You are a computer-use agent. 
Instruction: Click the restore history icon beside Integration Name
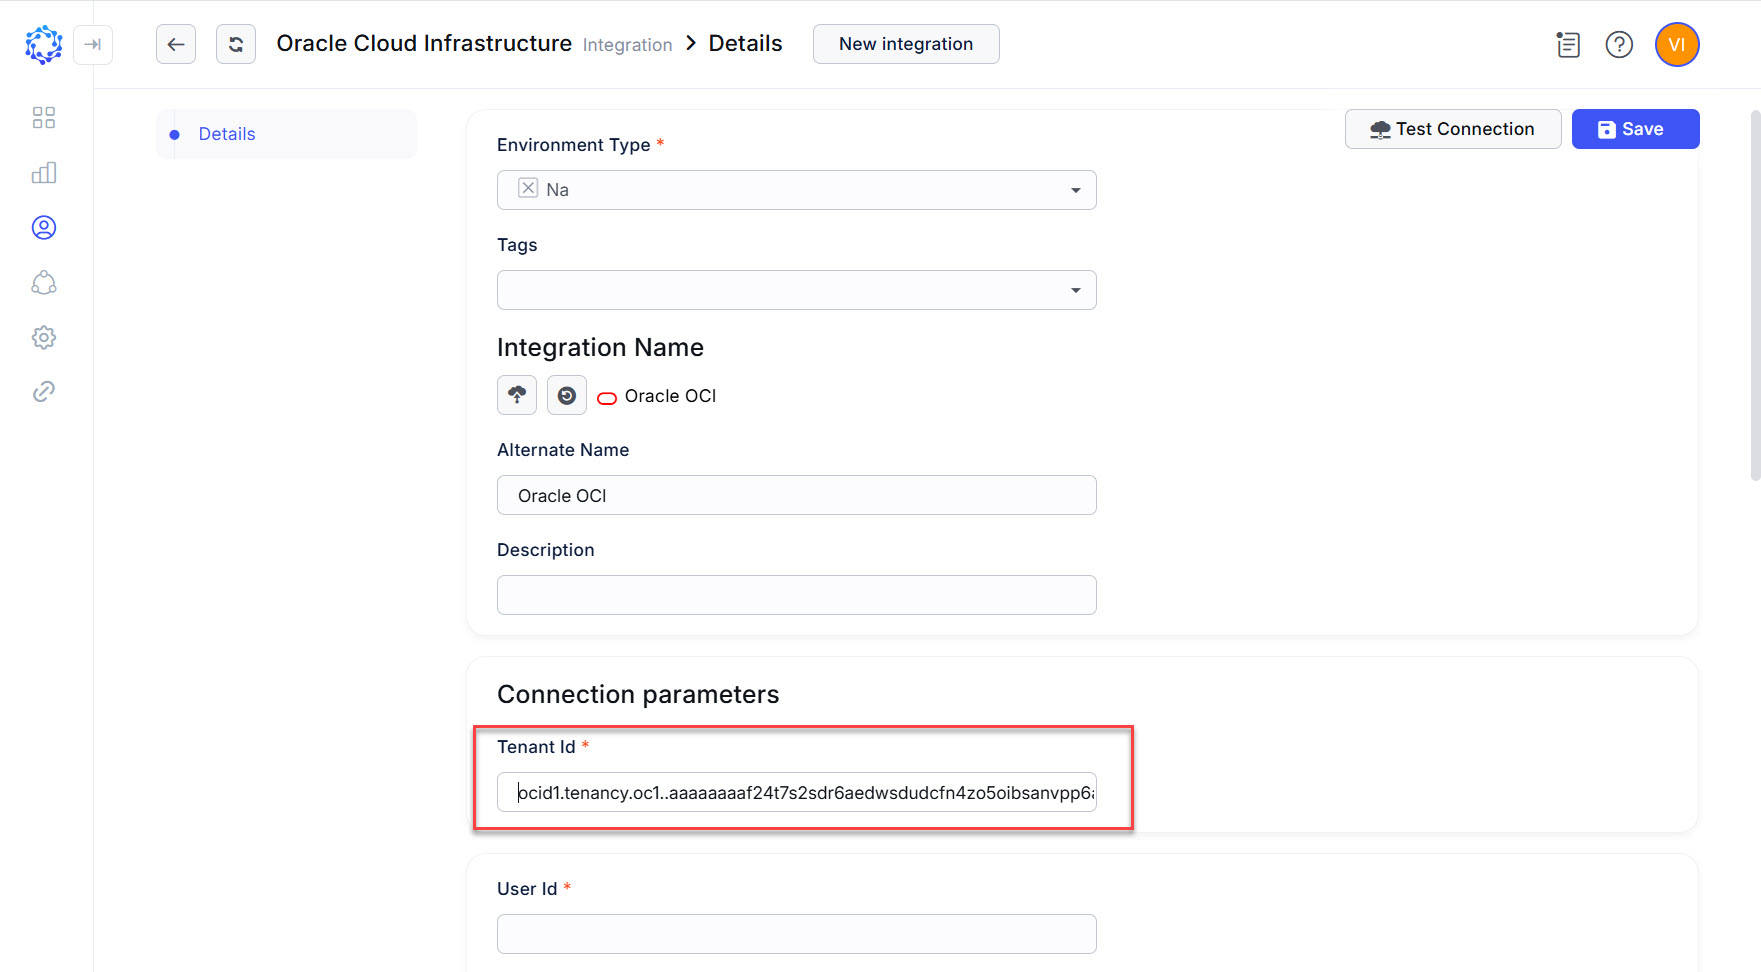(566, 395)
